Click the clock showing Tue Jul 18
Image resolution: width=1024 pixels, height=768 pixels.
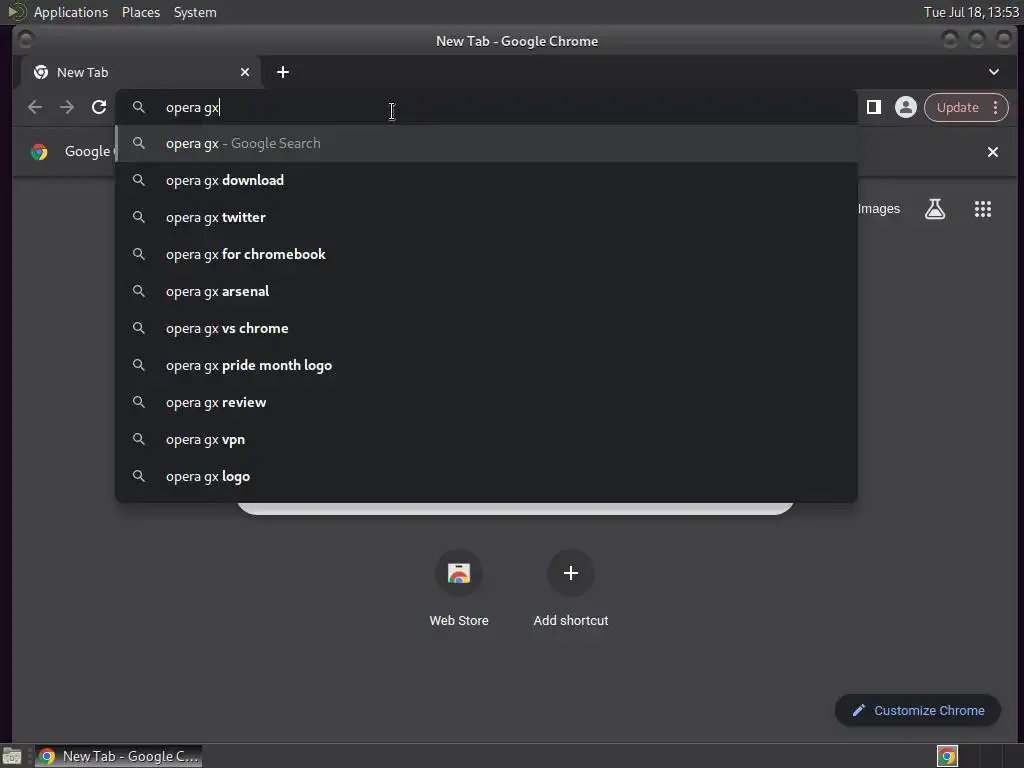(x=971, y=12)
